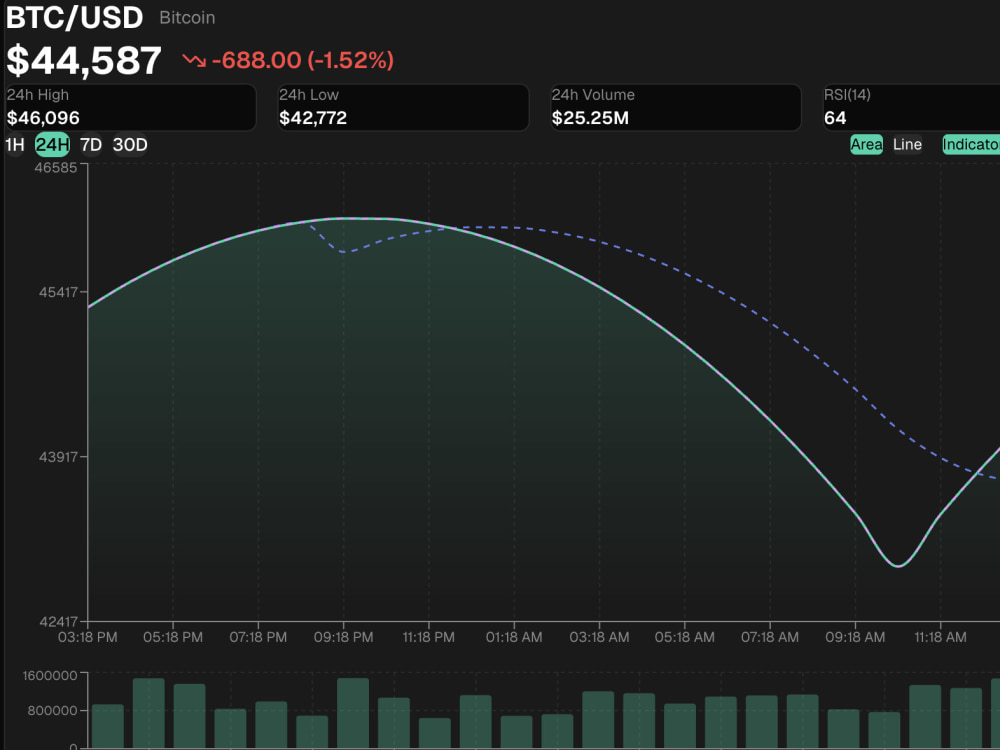The height and width of the screenshot is (750, 1000).
Task: Click the 45417 y-axis label
Action: tap(57, 293)
